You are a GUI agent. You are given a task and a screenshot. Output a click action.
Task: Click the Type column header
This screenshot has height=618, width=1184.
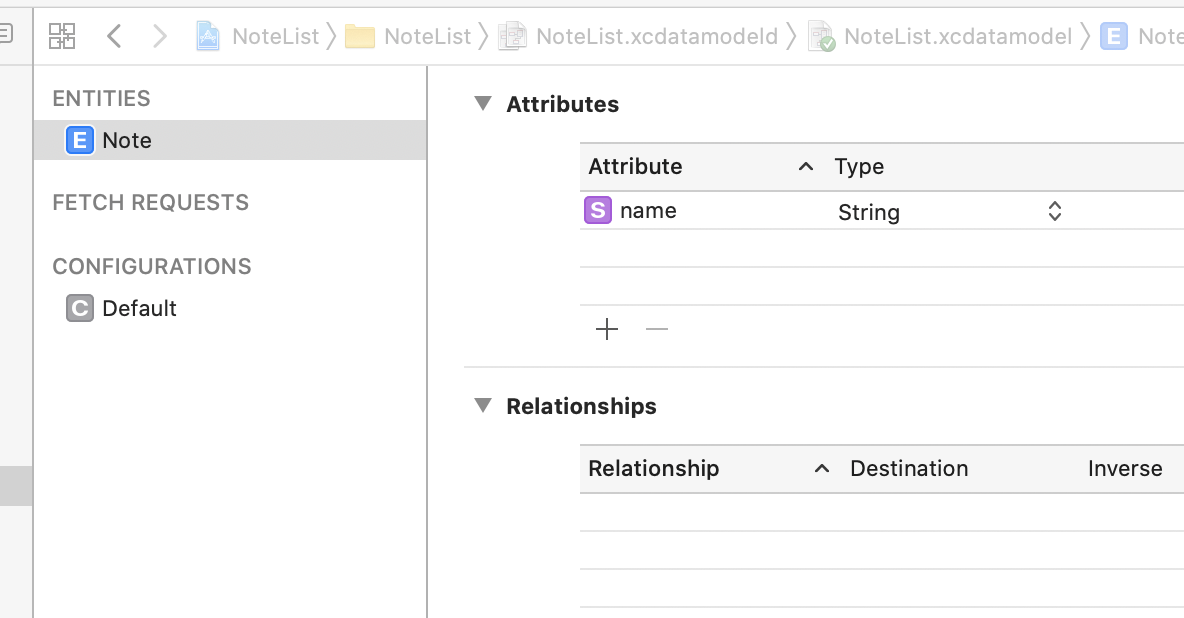pyautogui.click(x=859, y=166)
